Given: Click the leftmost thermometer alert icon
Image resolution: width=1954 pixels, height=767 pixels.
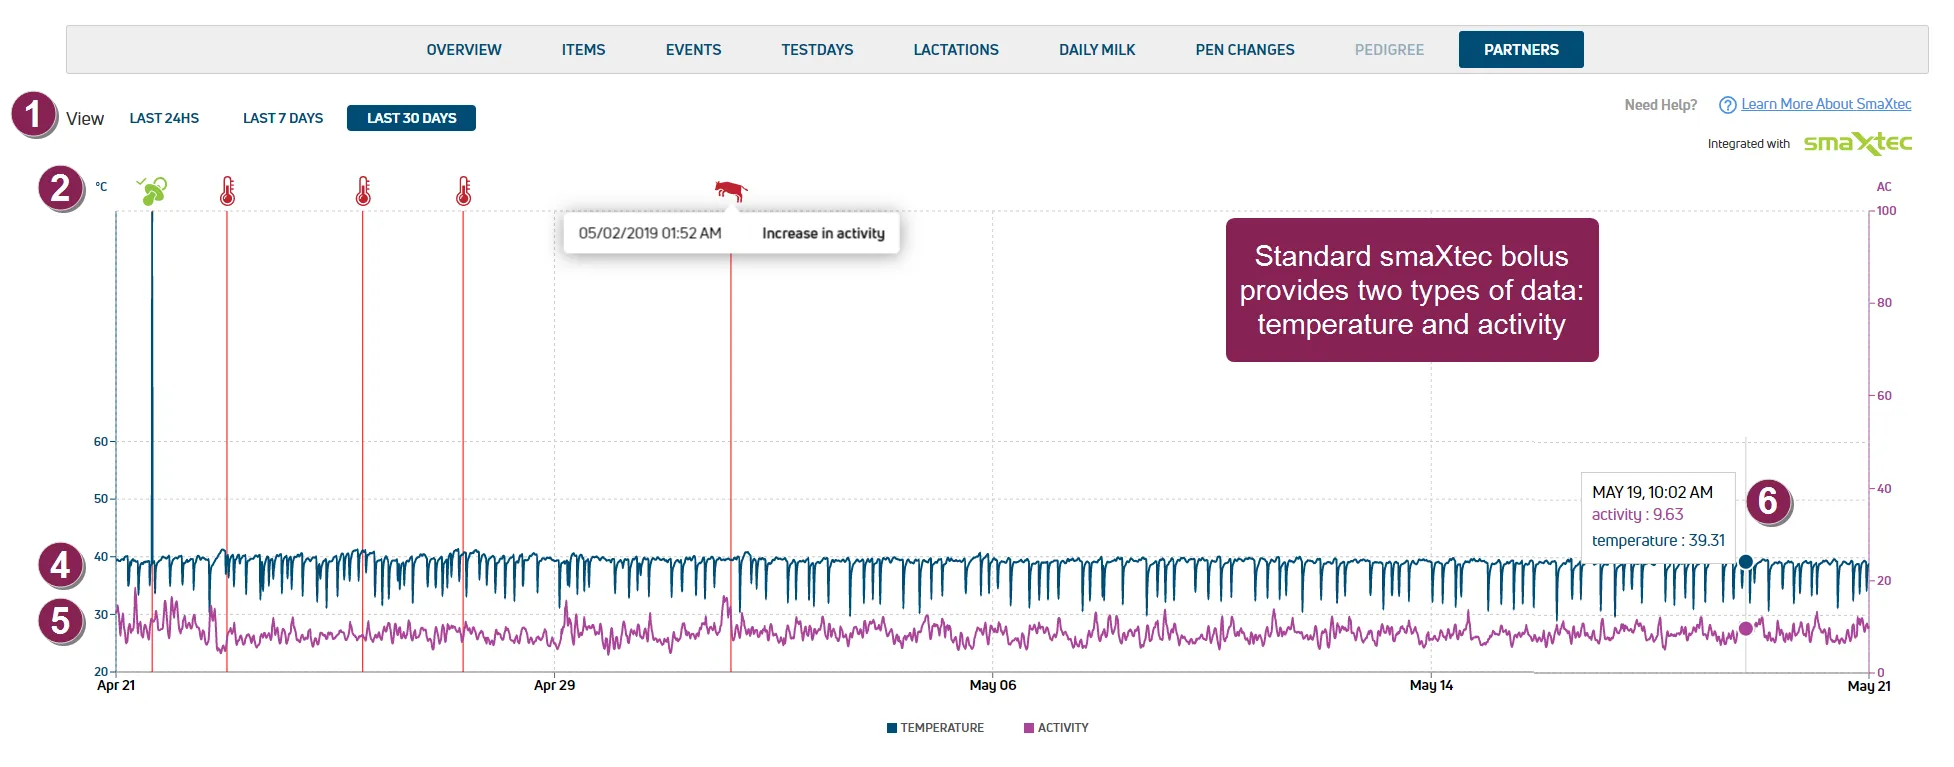Looking at the screenshot, I should click(227, 191).
